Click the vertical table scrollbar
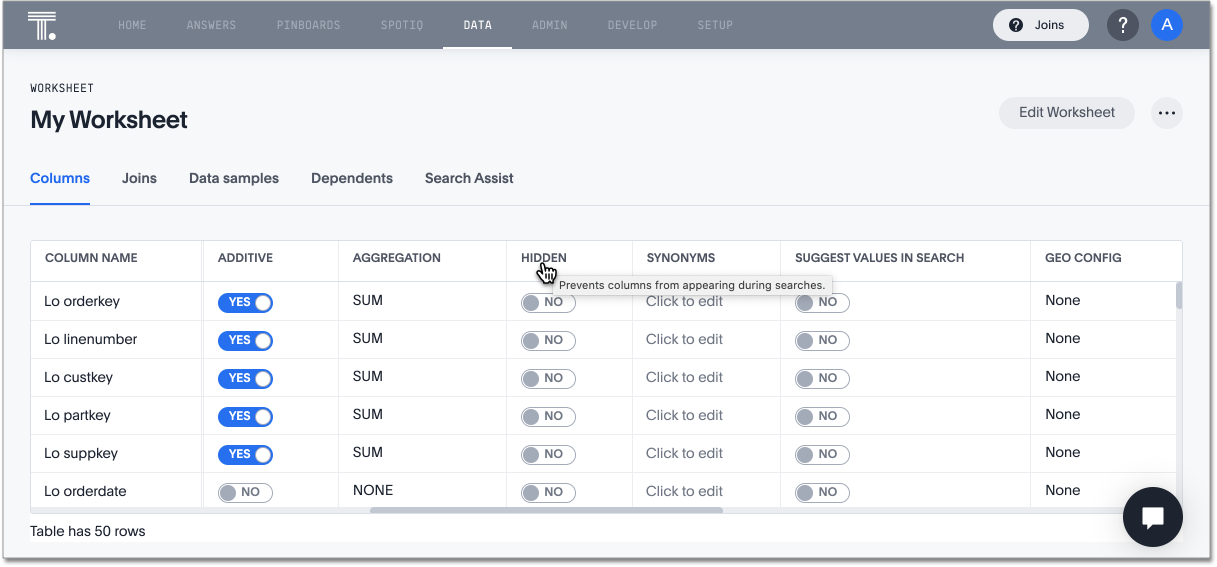Image resolution: width=1217 pixels, height=567 pixels. (x=1179, y=296)
